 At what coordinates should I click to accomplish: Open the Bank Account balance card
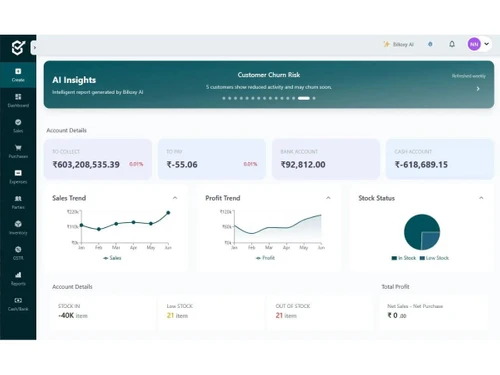pos(326,159)
